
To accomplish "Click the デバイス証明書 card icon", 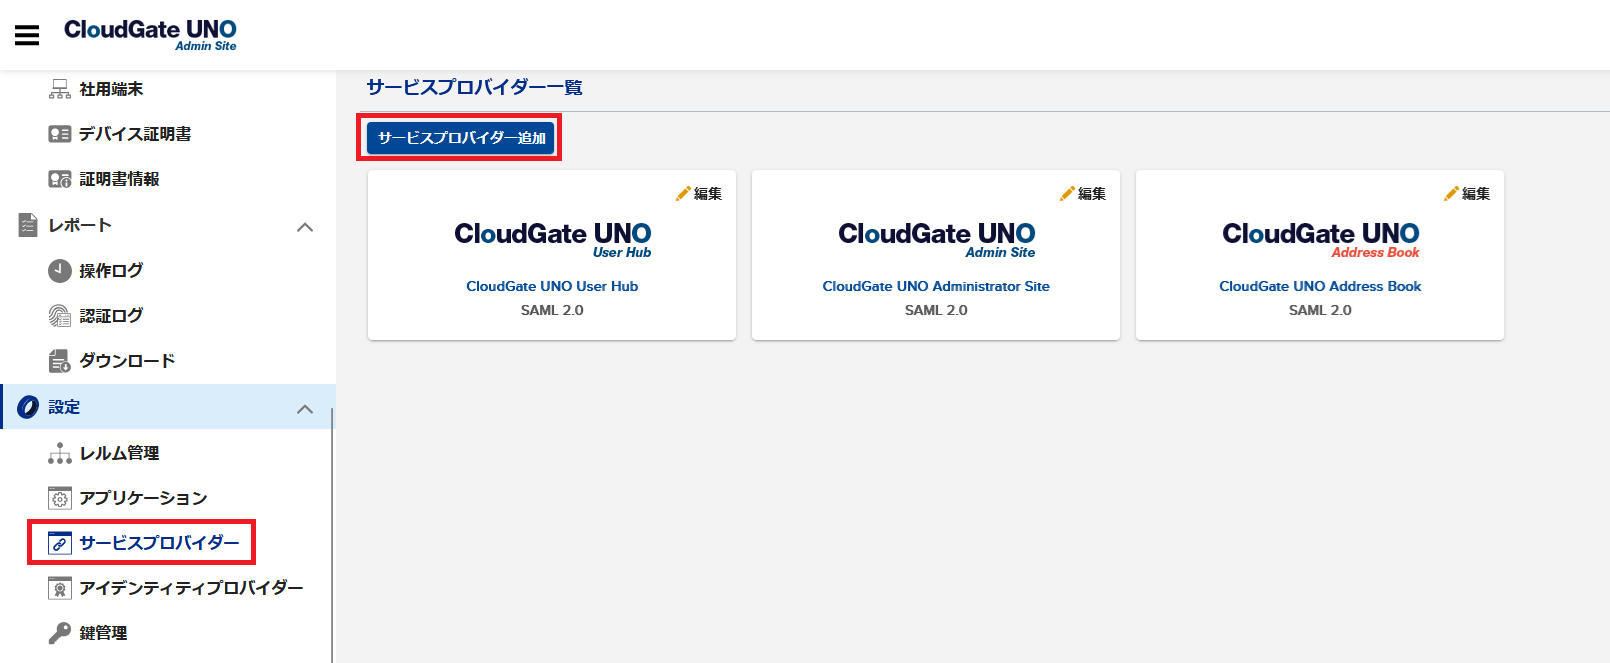I will tap(60, 134).
